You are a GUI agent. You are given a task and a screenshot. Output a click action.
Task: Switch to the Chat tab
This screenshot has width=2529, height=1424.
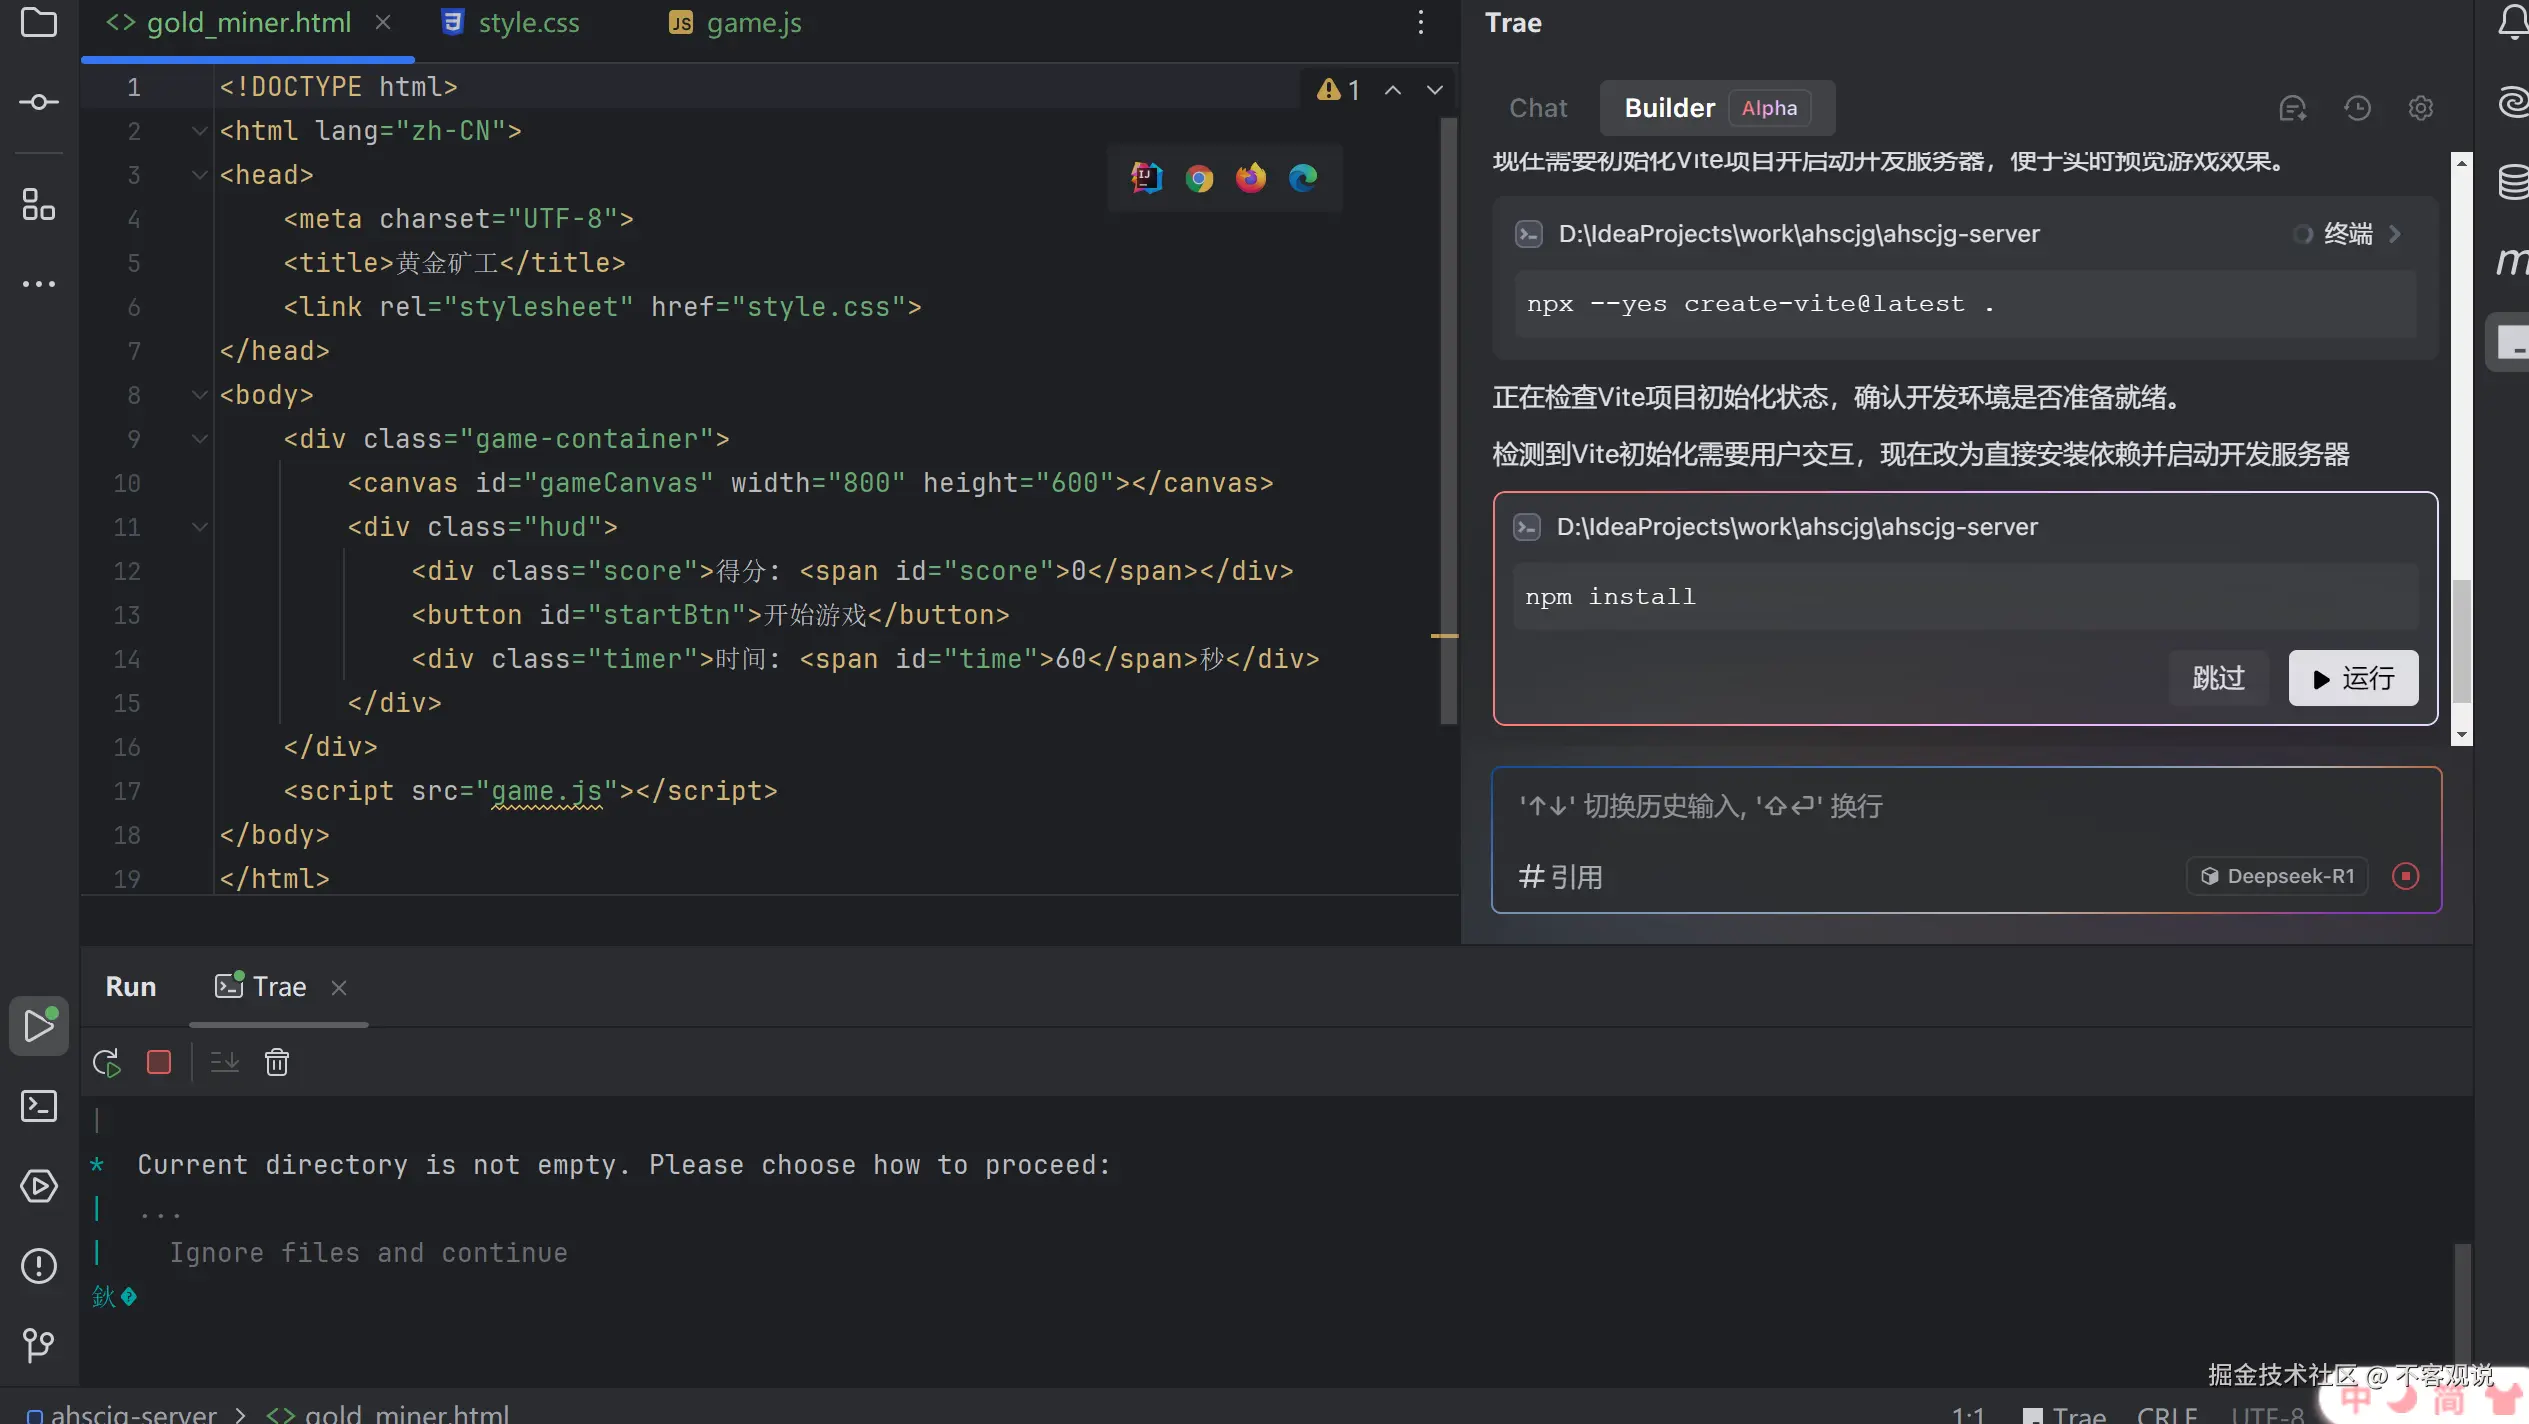[x=1538, y=108]
